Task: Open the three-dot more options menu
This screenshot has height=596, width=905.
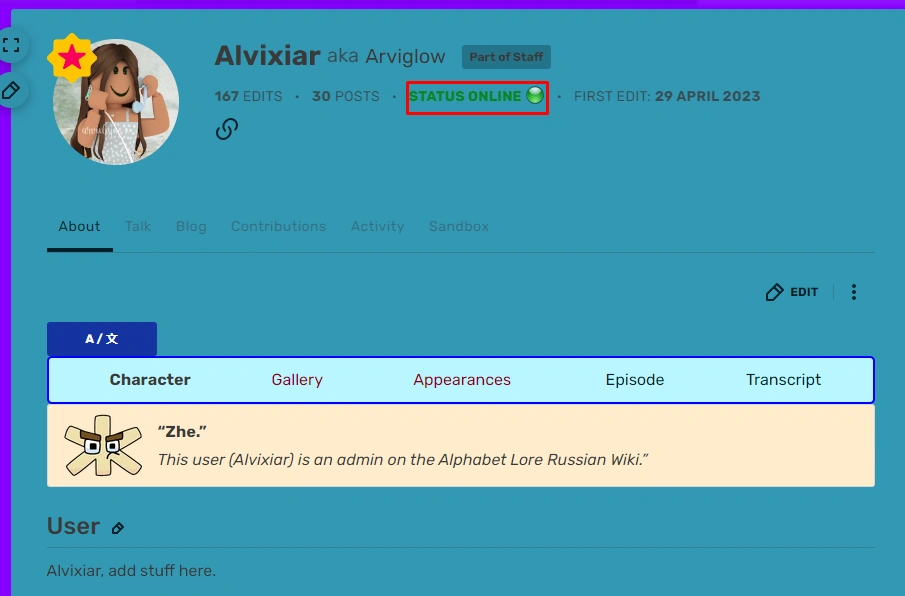Action: click(x=854, y=292)
